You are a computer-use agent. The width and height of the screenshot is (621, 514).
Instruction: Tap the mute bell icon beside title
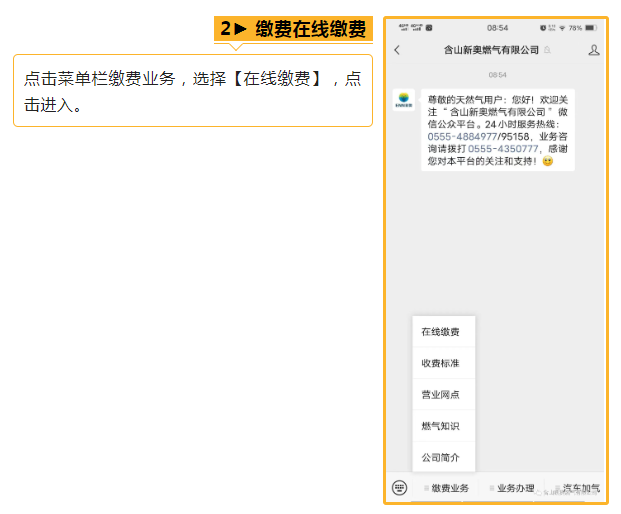point(547,50)
